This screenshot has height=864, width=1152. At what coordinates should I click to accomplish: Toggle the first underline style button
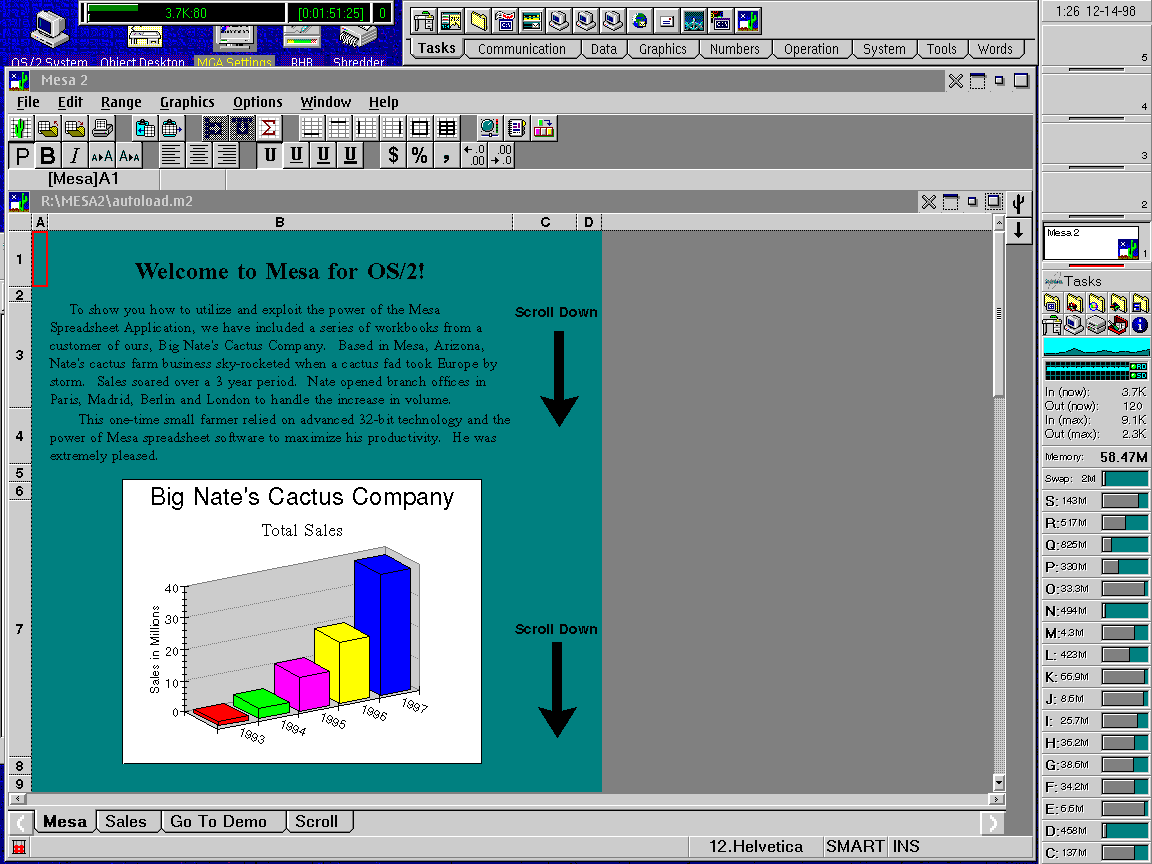270,155
